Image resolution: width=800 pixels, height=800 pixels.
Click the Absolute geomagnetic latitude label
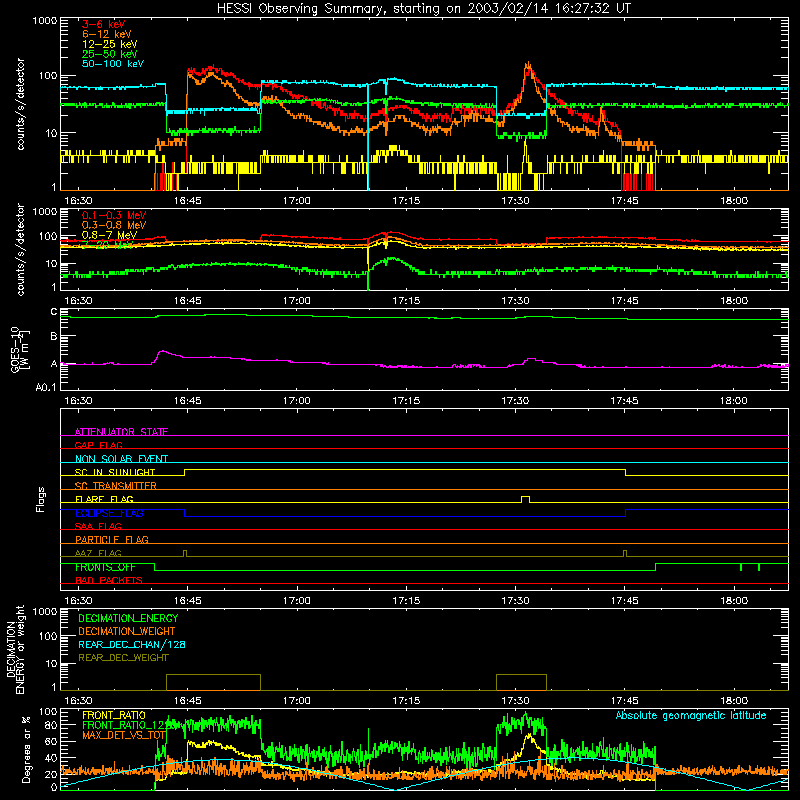click(691, 715)
